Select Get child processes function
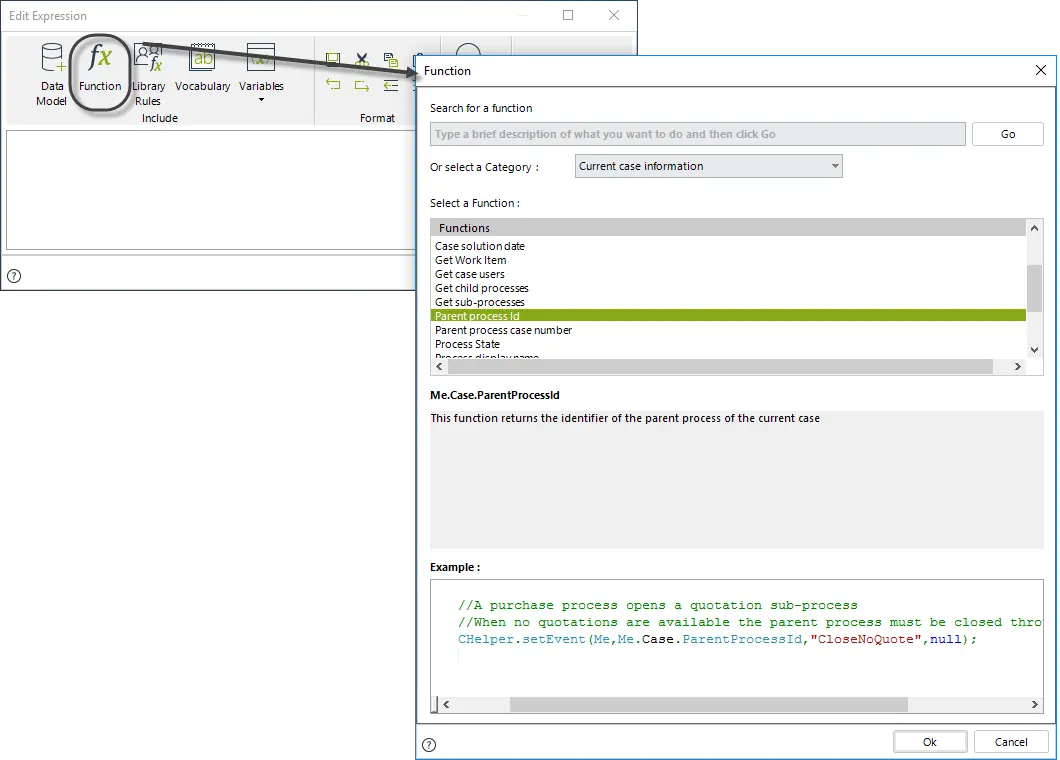 [x=728, y=288]
